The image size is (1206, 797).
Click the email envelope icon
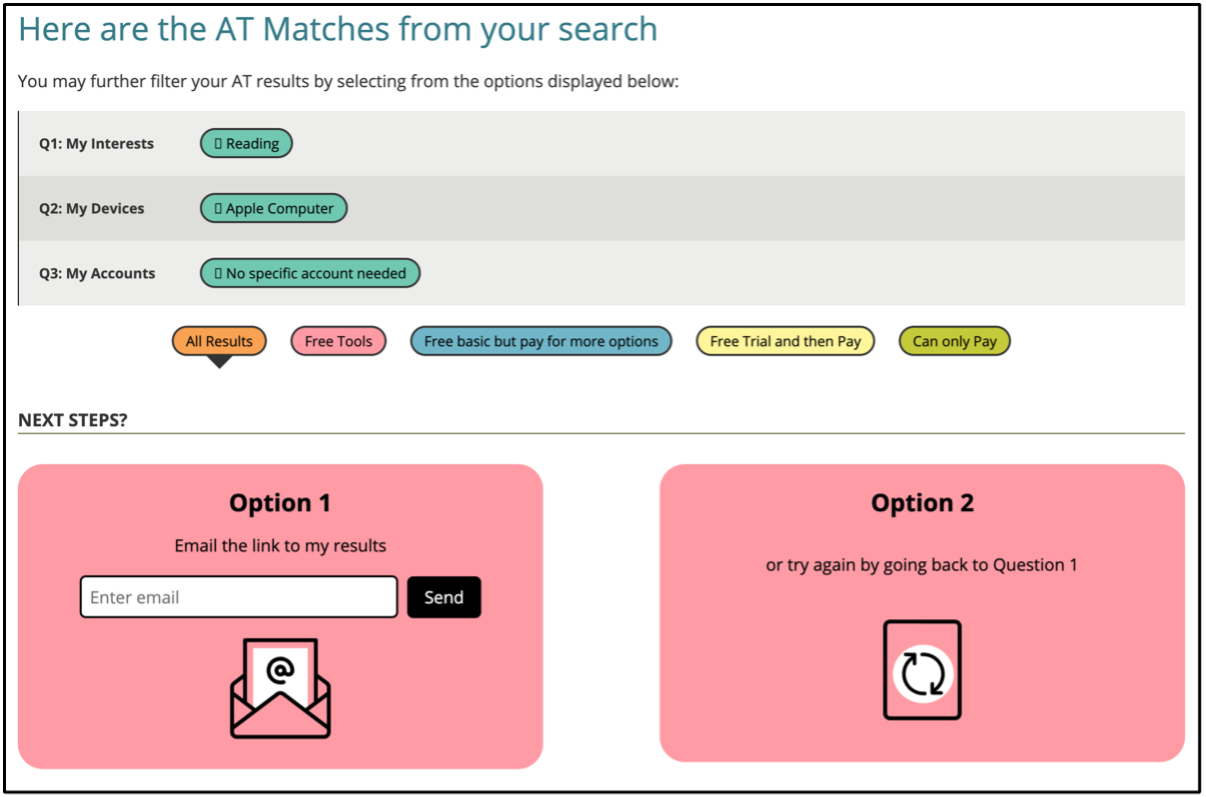pyautogui.click(x=280, y=687)
